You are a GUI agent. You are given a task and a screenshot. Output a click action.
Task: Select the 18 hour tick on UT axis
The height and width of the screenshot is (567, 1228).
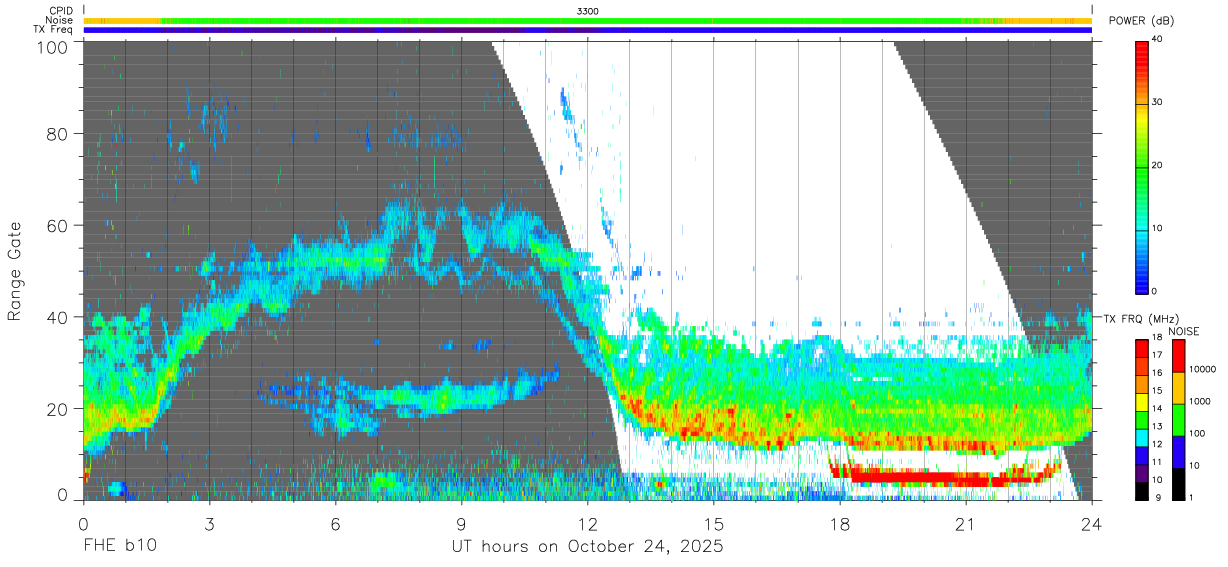click(x=840, y=523)
